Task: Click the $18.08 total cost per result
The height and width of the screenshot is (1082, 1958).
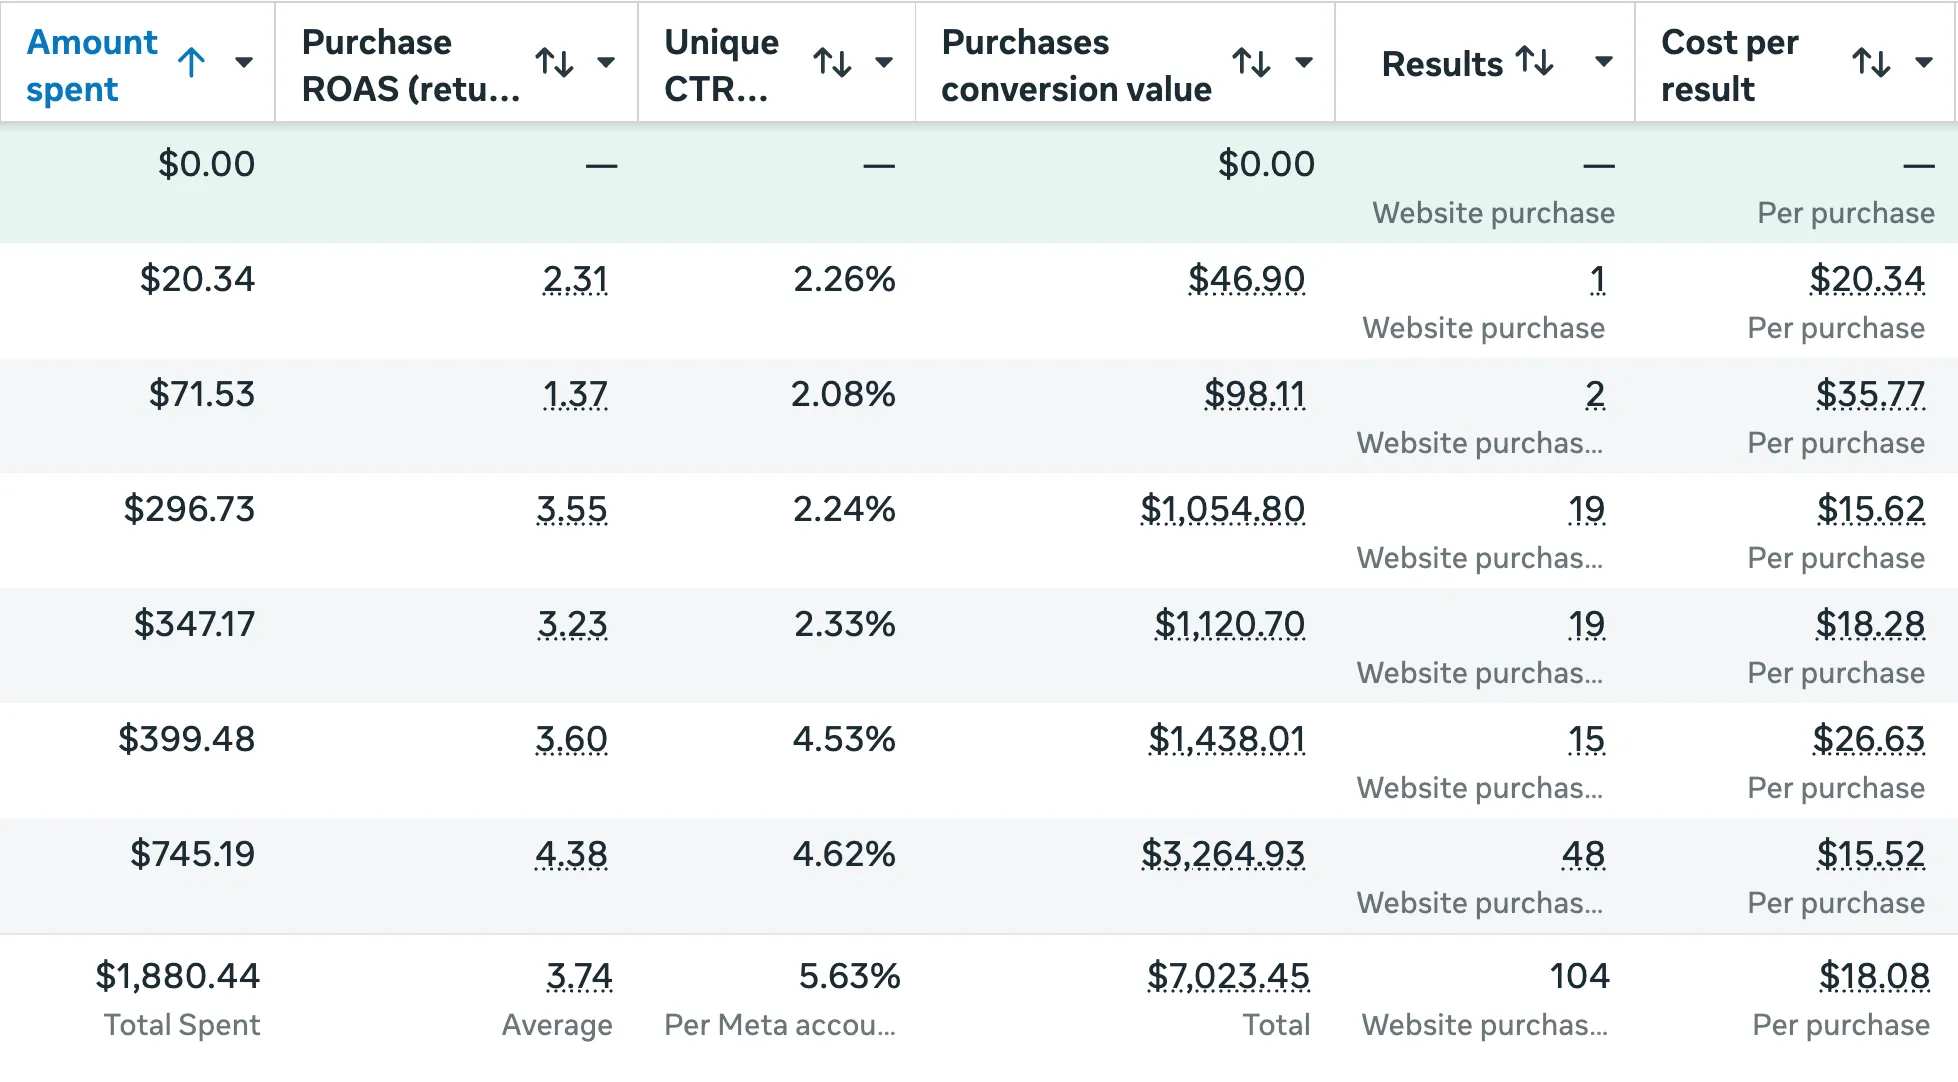Action: (1874, 976)
